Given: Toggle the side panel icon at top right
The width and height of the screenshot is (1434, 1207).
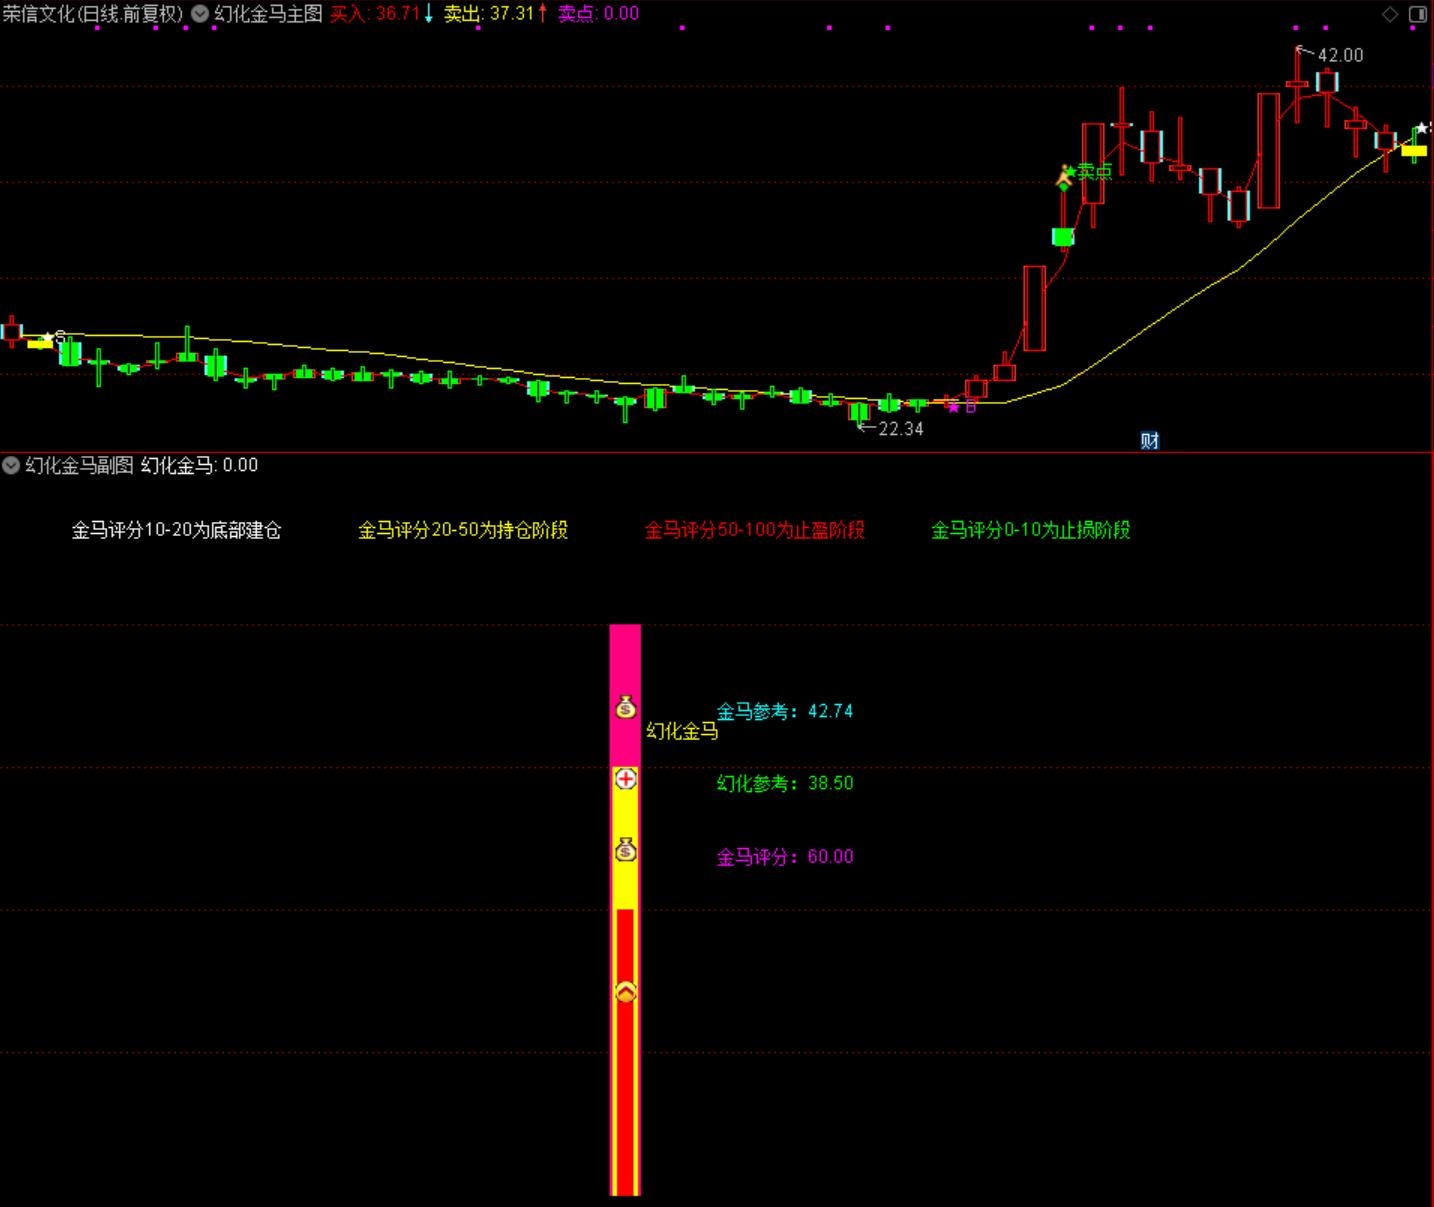Looking at the screenshot, I should click(1418, 14).
